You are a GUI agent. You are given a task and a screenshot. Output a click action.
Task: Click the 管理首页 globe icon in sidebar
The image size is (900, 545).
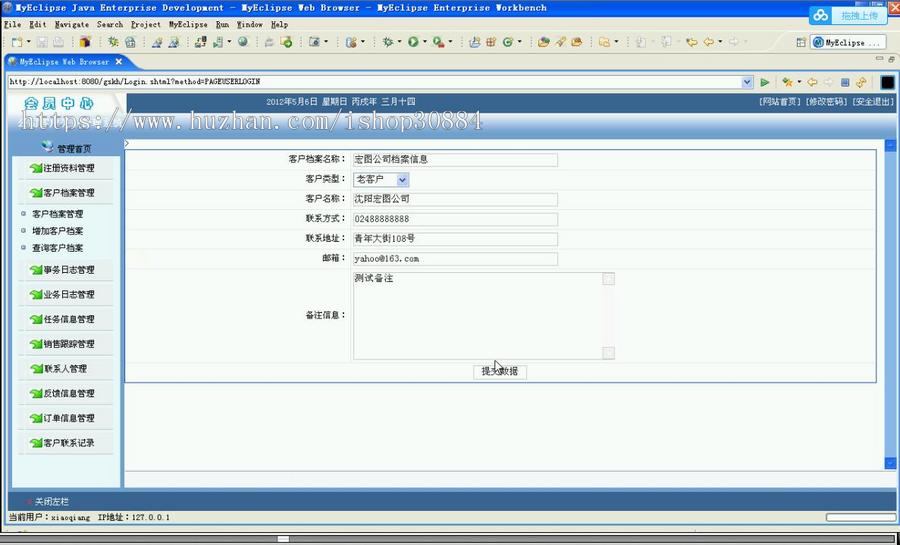click(48, 147)
